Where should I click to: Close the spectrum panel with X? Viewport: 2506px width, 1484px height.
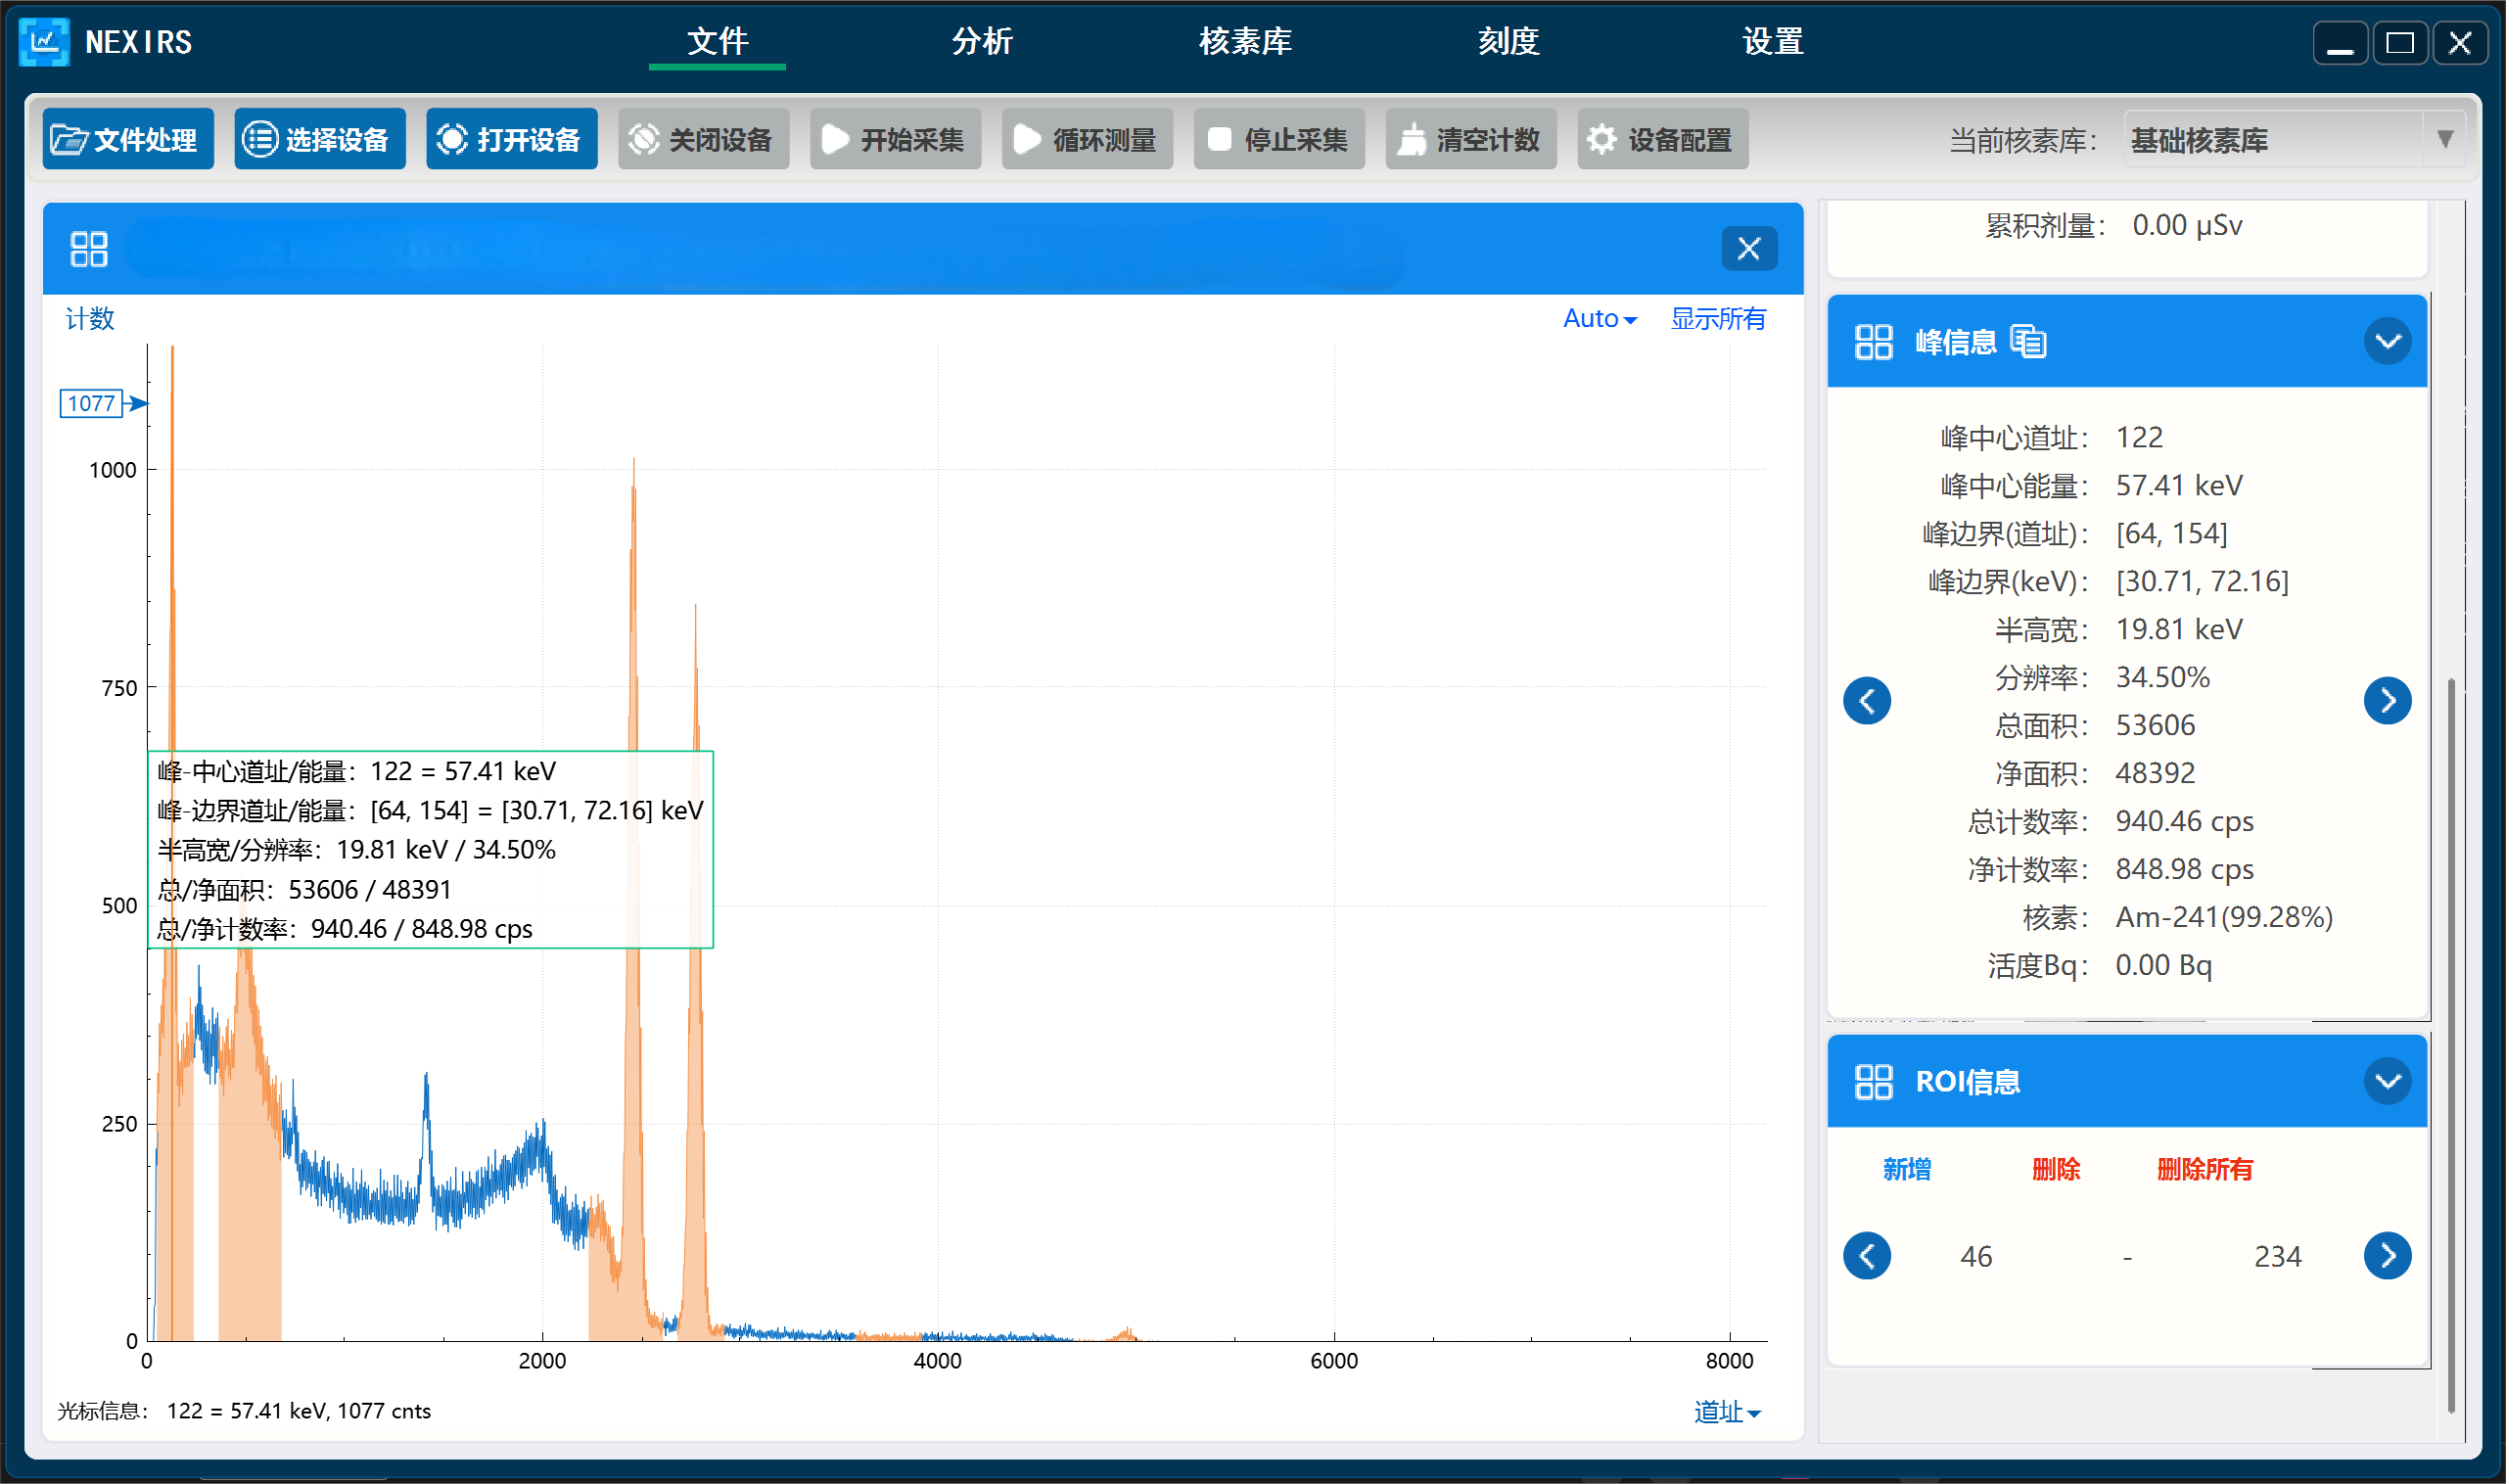pos(1748,249)
